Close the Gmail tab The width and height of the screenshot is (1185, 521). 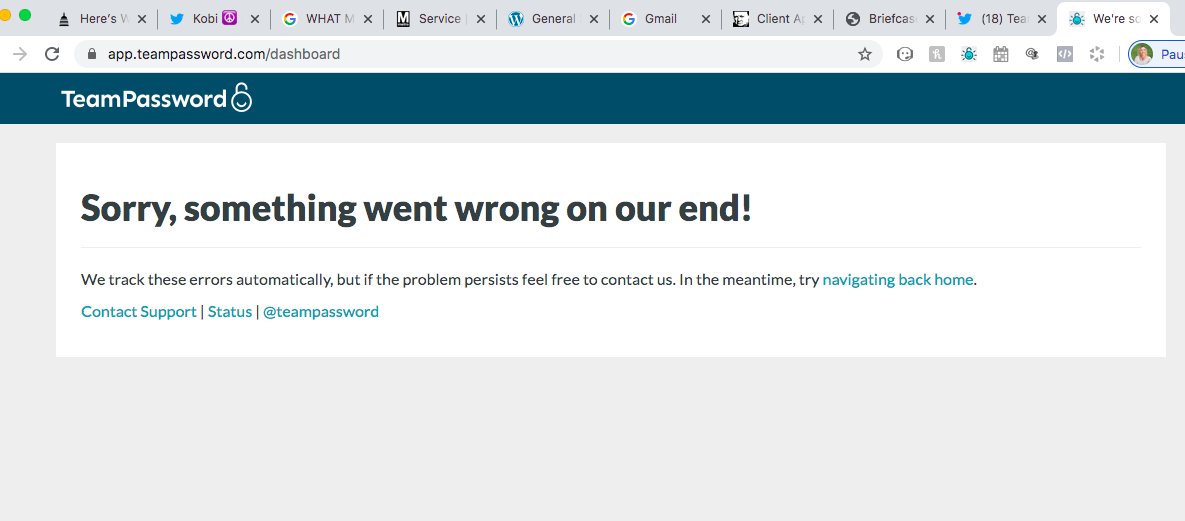706,19
